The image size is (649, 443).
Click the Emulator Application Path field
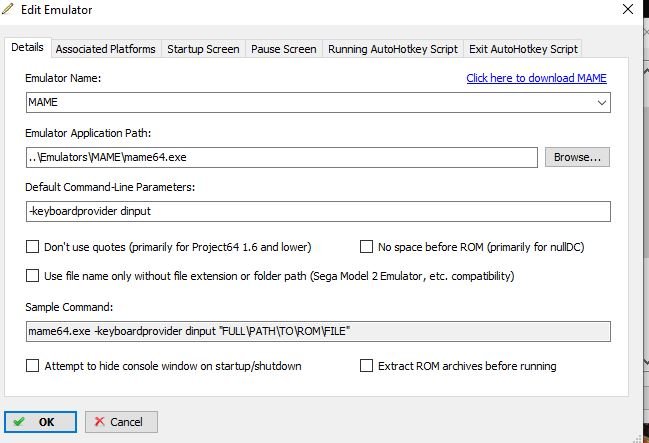(282, 157)
